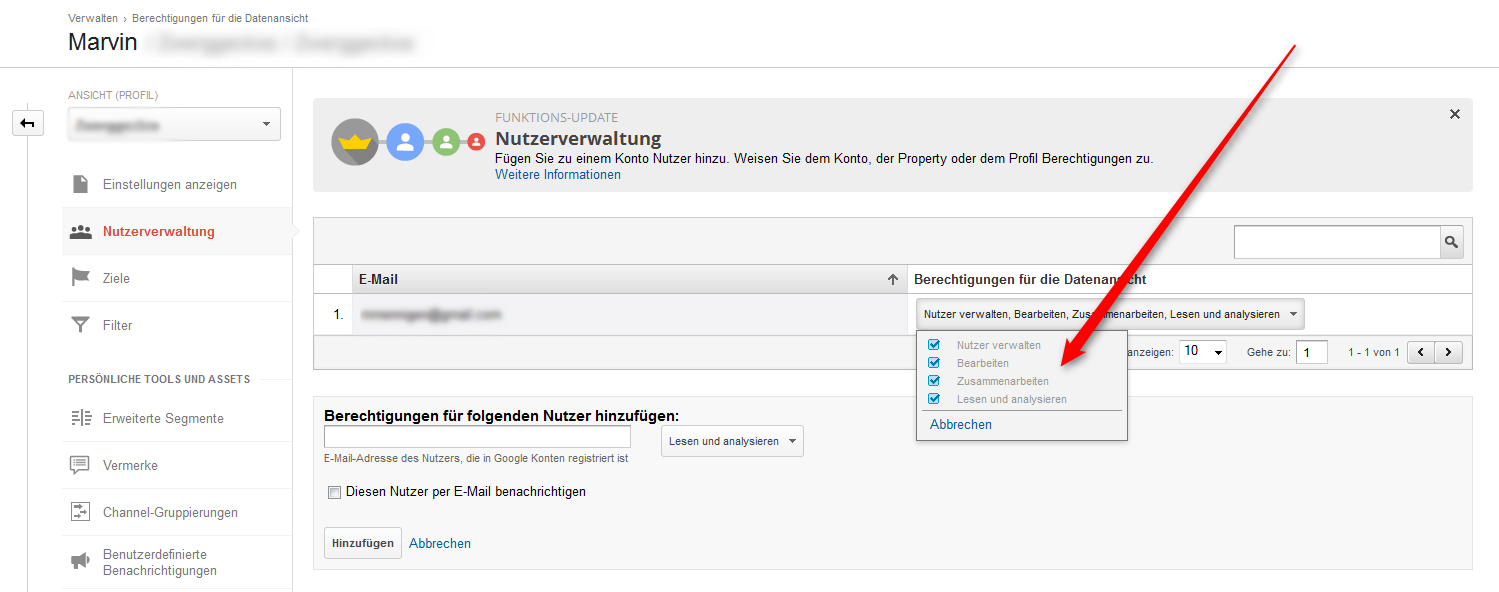Click the search magnifier icon
This screenshot has width=1499, height=592.
point(1451,242)
